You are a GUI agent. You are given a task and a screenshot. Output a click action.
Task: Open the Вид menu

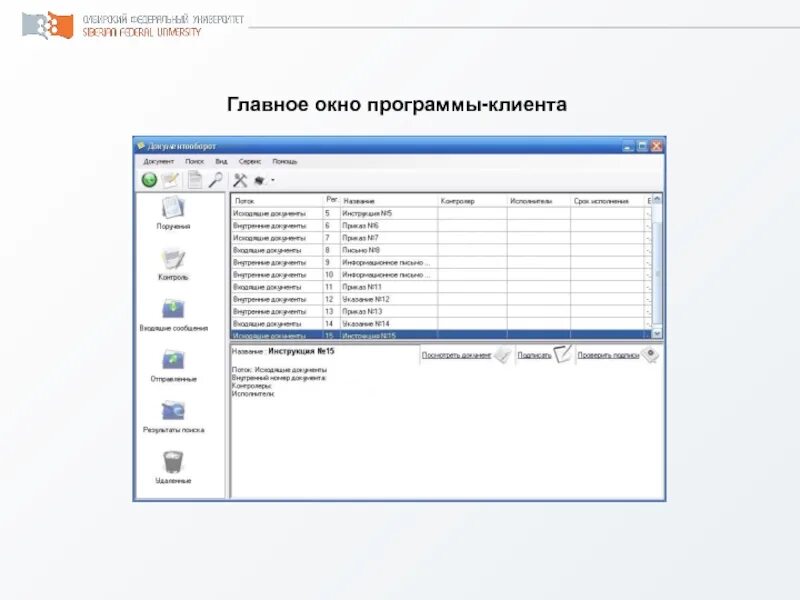point(221,161)
